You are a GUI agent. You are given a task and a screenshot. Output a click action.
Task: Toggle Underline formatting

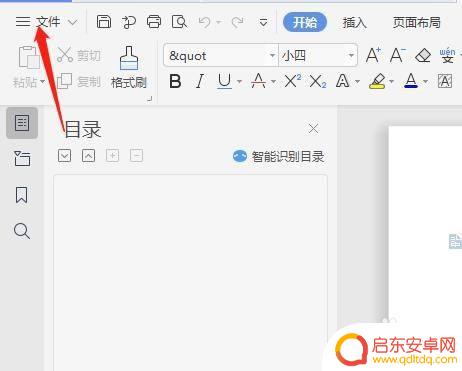[224, 81]
